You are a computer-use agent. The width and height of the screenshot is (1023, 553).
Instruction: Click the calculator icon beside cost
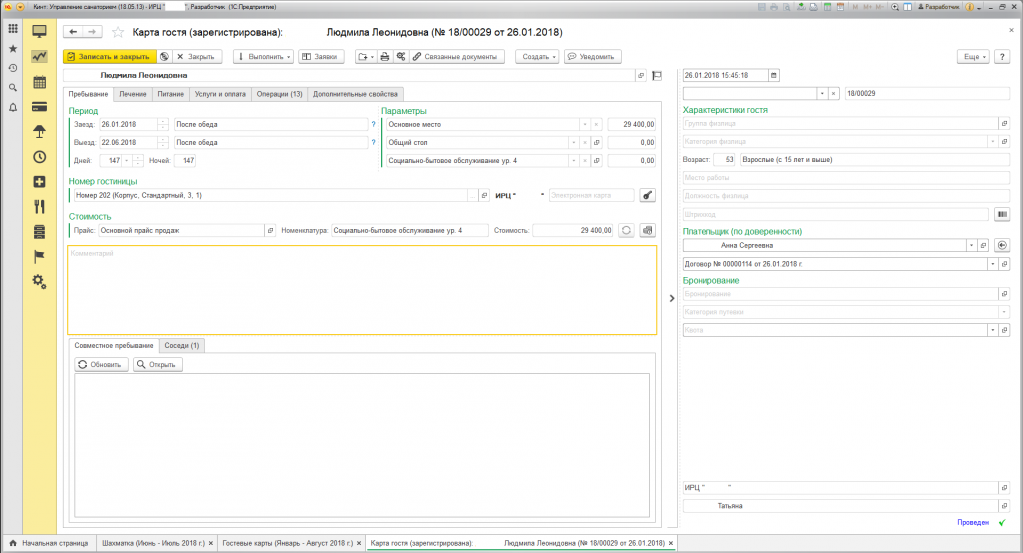(x=647, y=230)
